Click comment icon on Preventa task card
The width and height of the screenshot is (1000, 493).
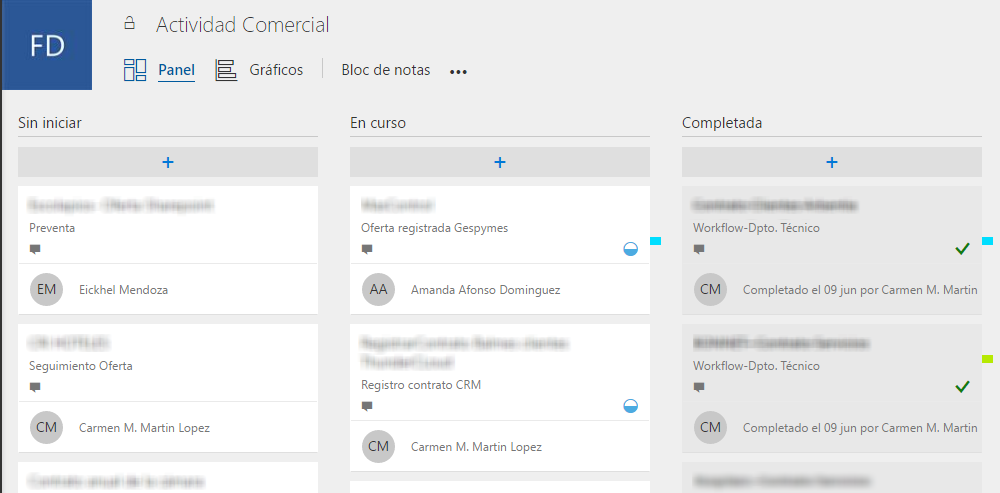point(35,249)
